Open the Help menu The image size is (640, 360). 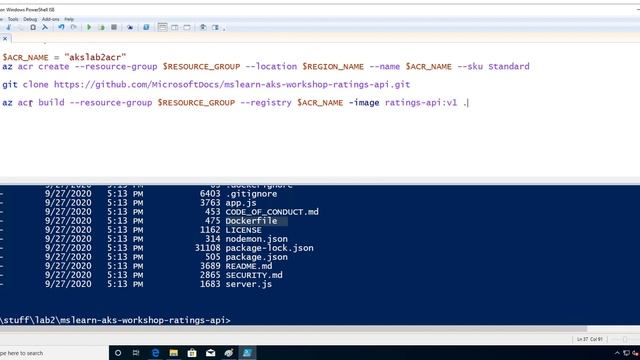click(x=69, y=19)
